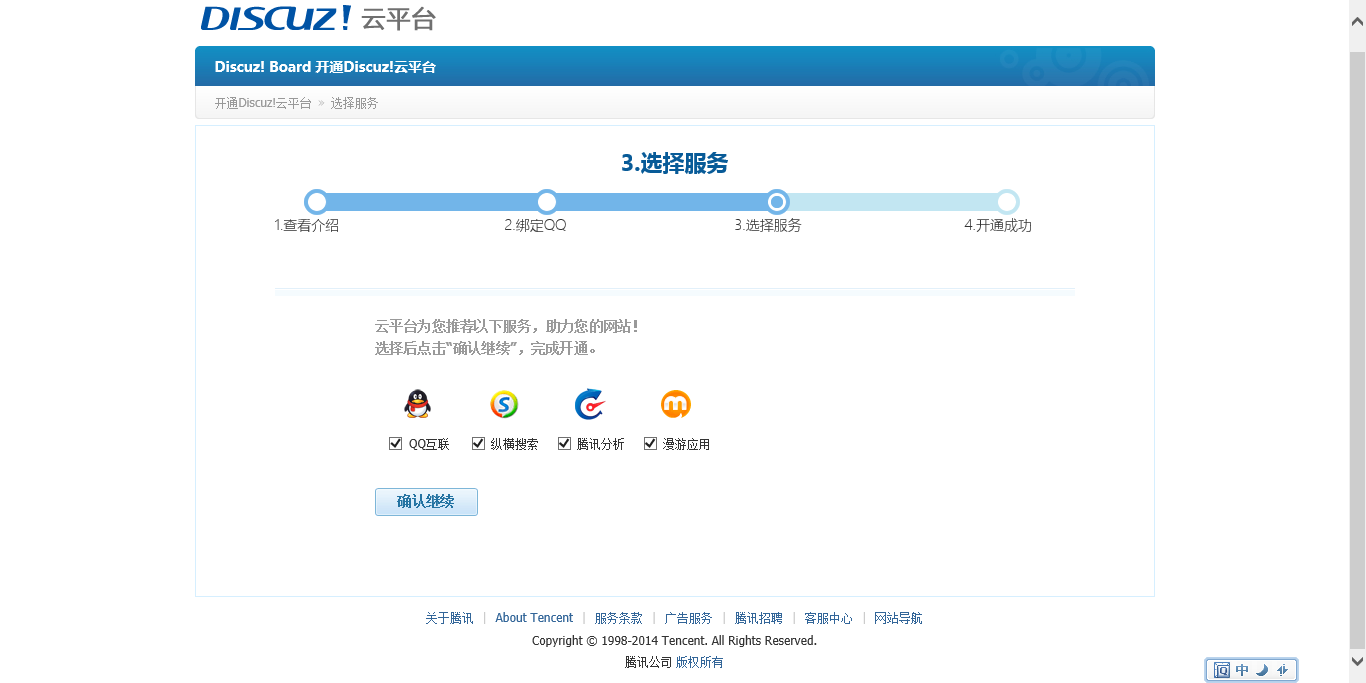
Task: Open the About Tencent footer link
Action: pyautogui.click(x=534, y=618)
